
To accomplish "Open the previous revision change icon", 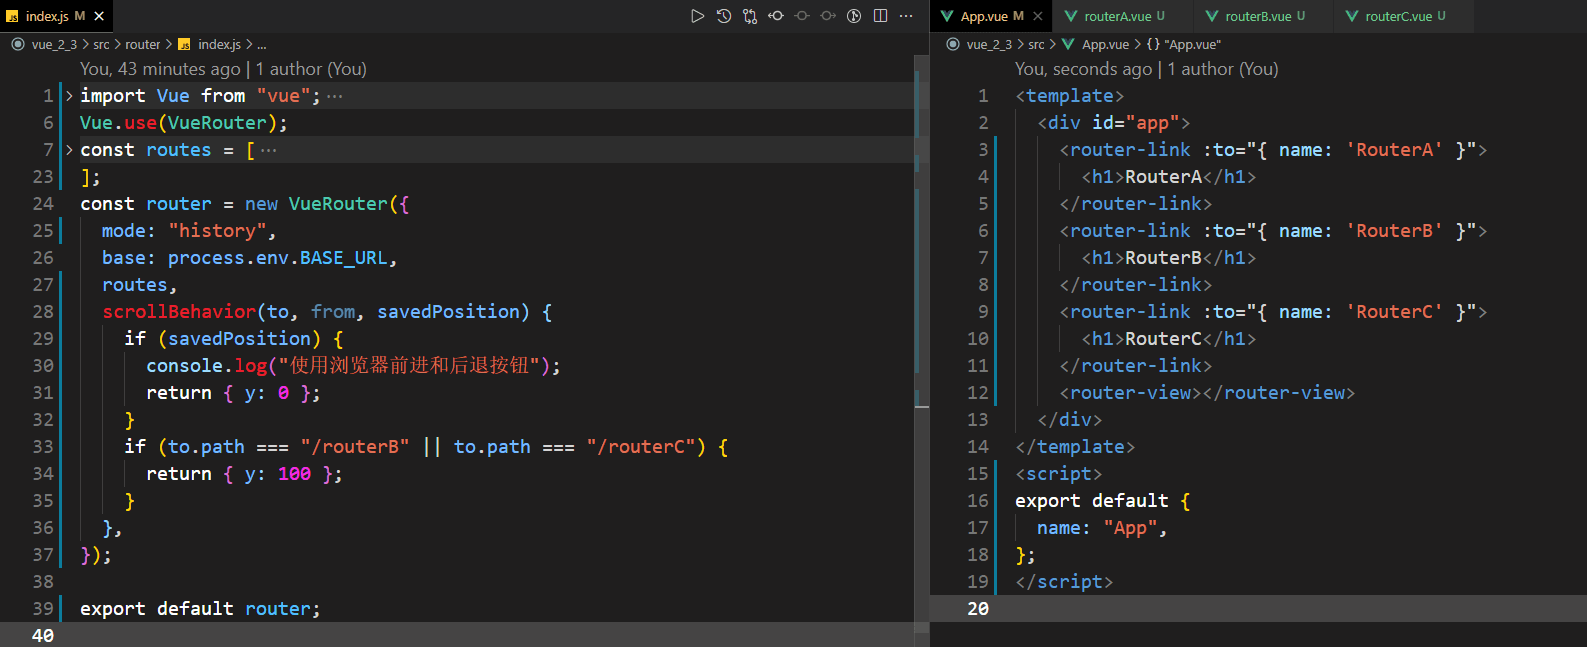I will (x=776, y=16).
